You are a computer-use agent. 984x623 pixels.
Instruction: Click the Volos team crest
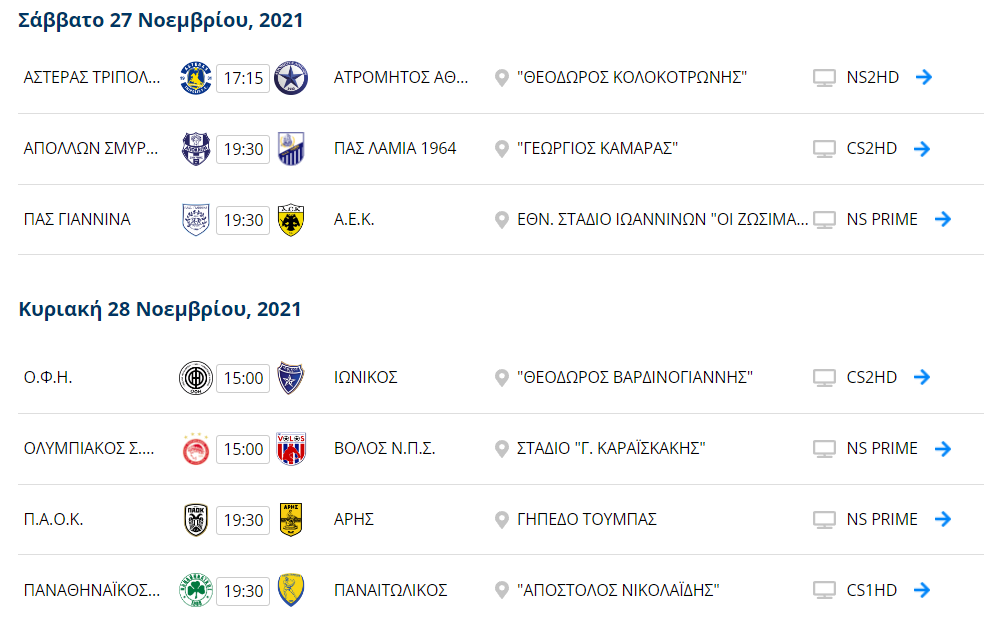coord(291,449)
